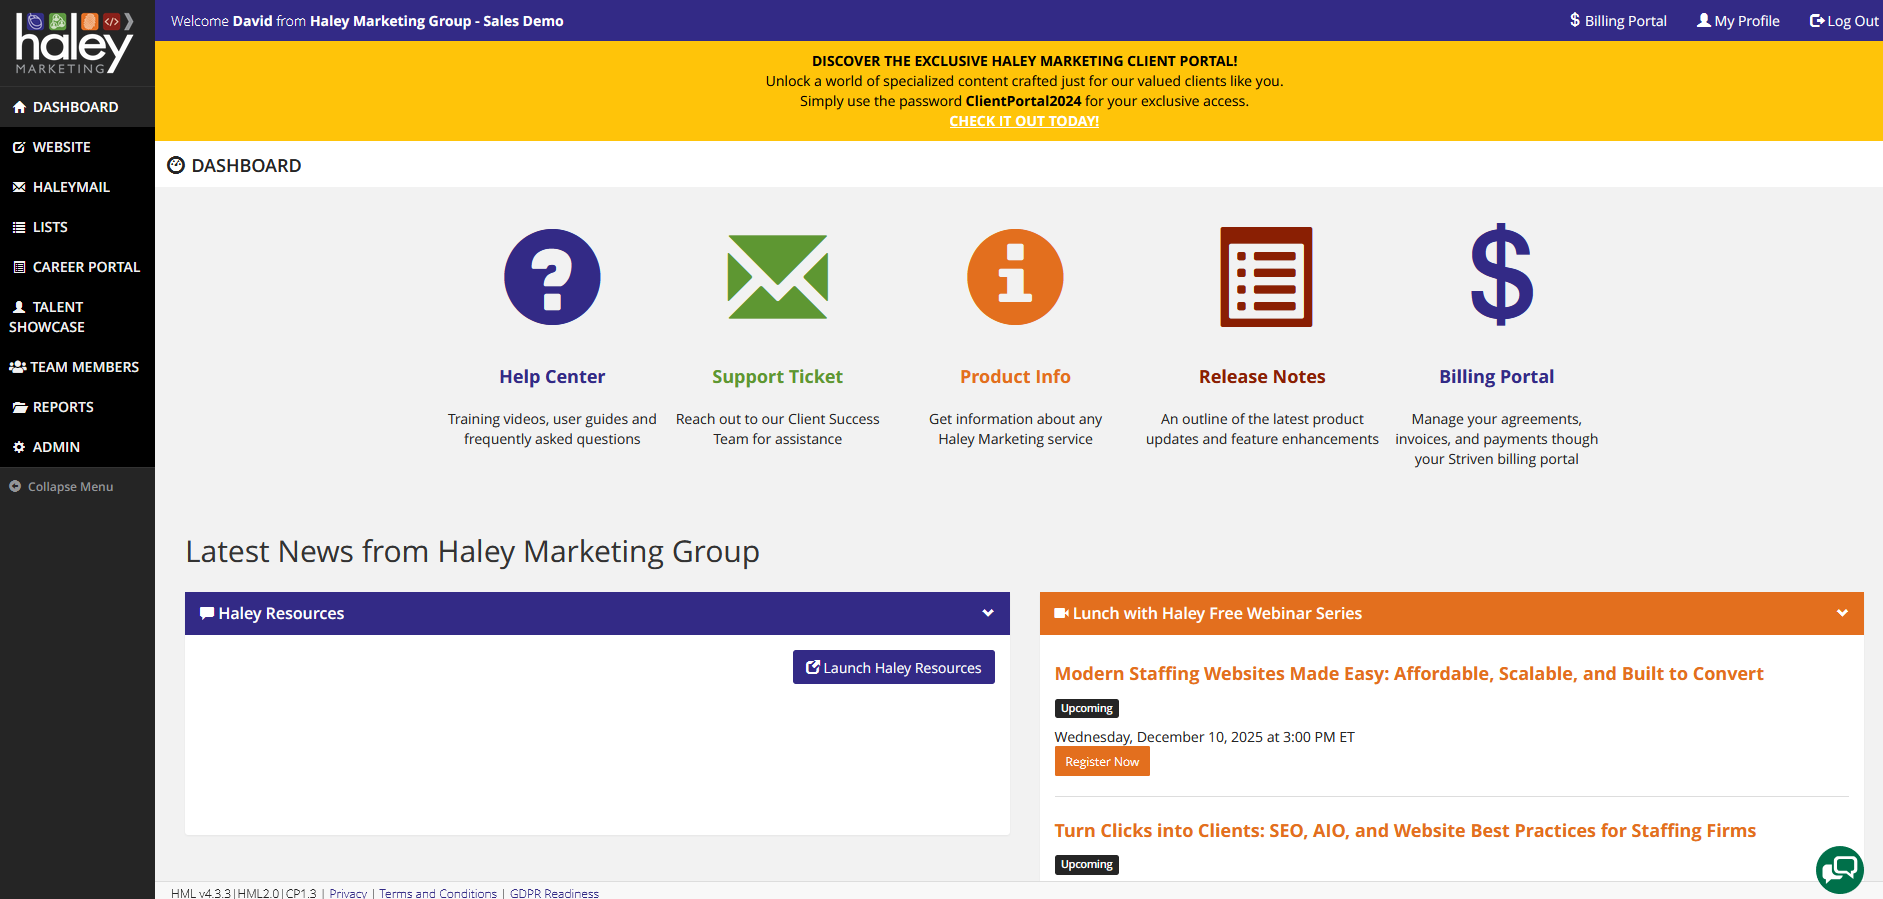The height and width of the screenshot is (899, 1883).
Task: Collapse the Lunch with Haley webinar panel
Action: coord(1842,613)
